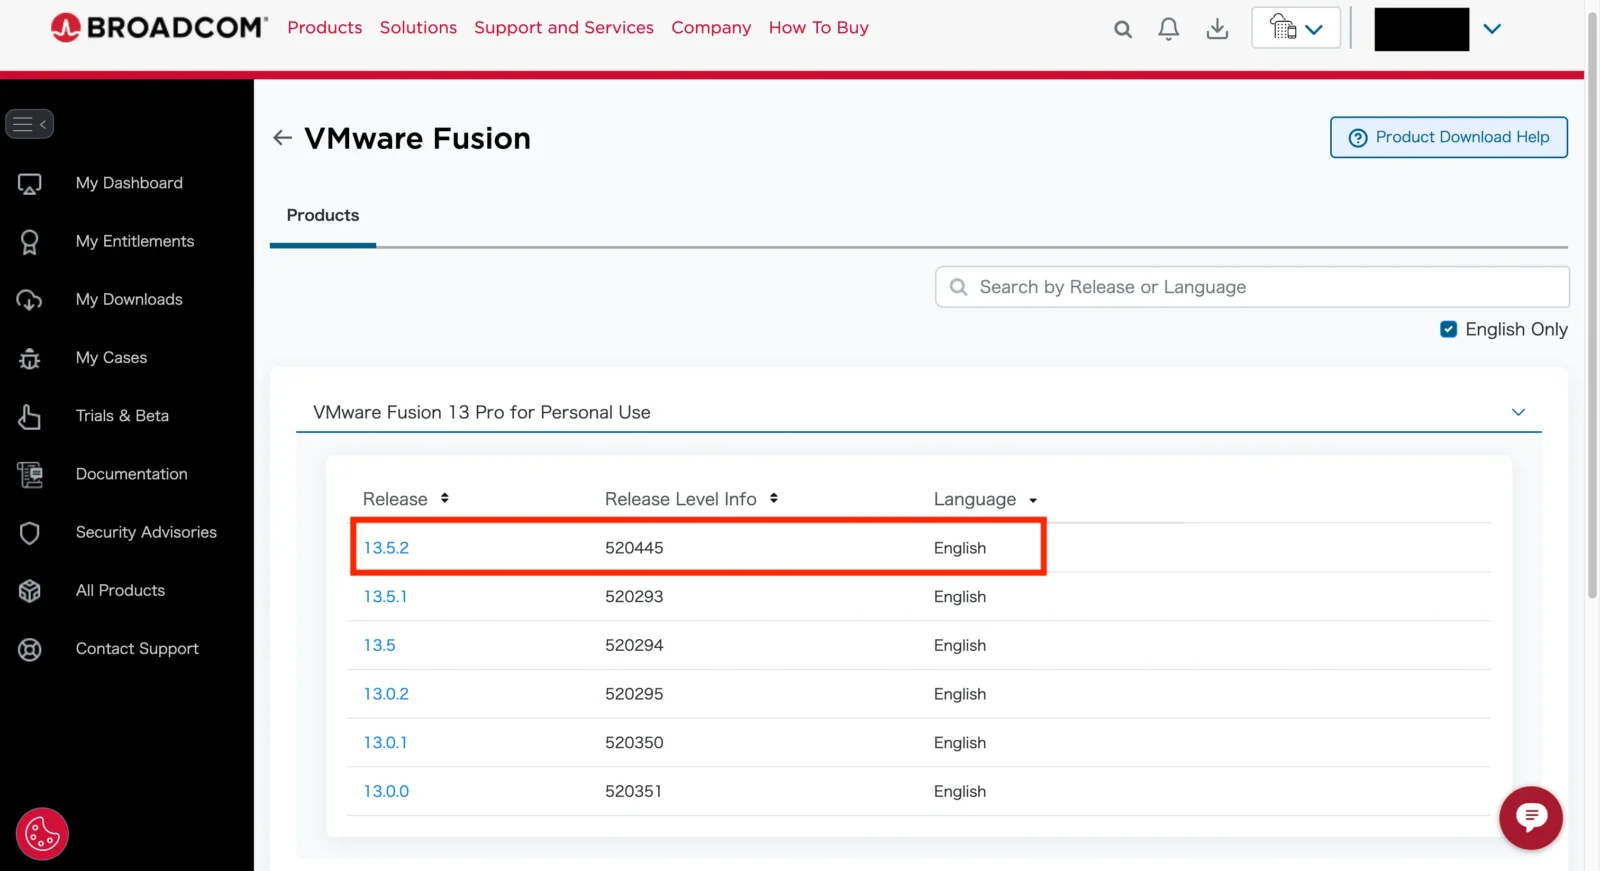Click the My Entitlements ribbon icon
Viewport: 1600px width, 871px height.
pyautogui.click(x=30, y=242)
